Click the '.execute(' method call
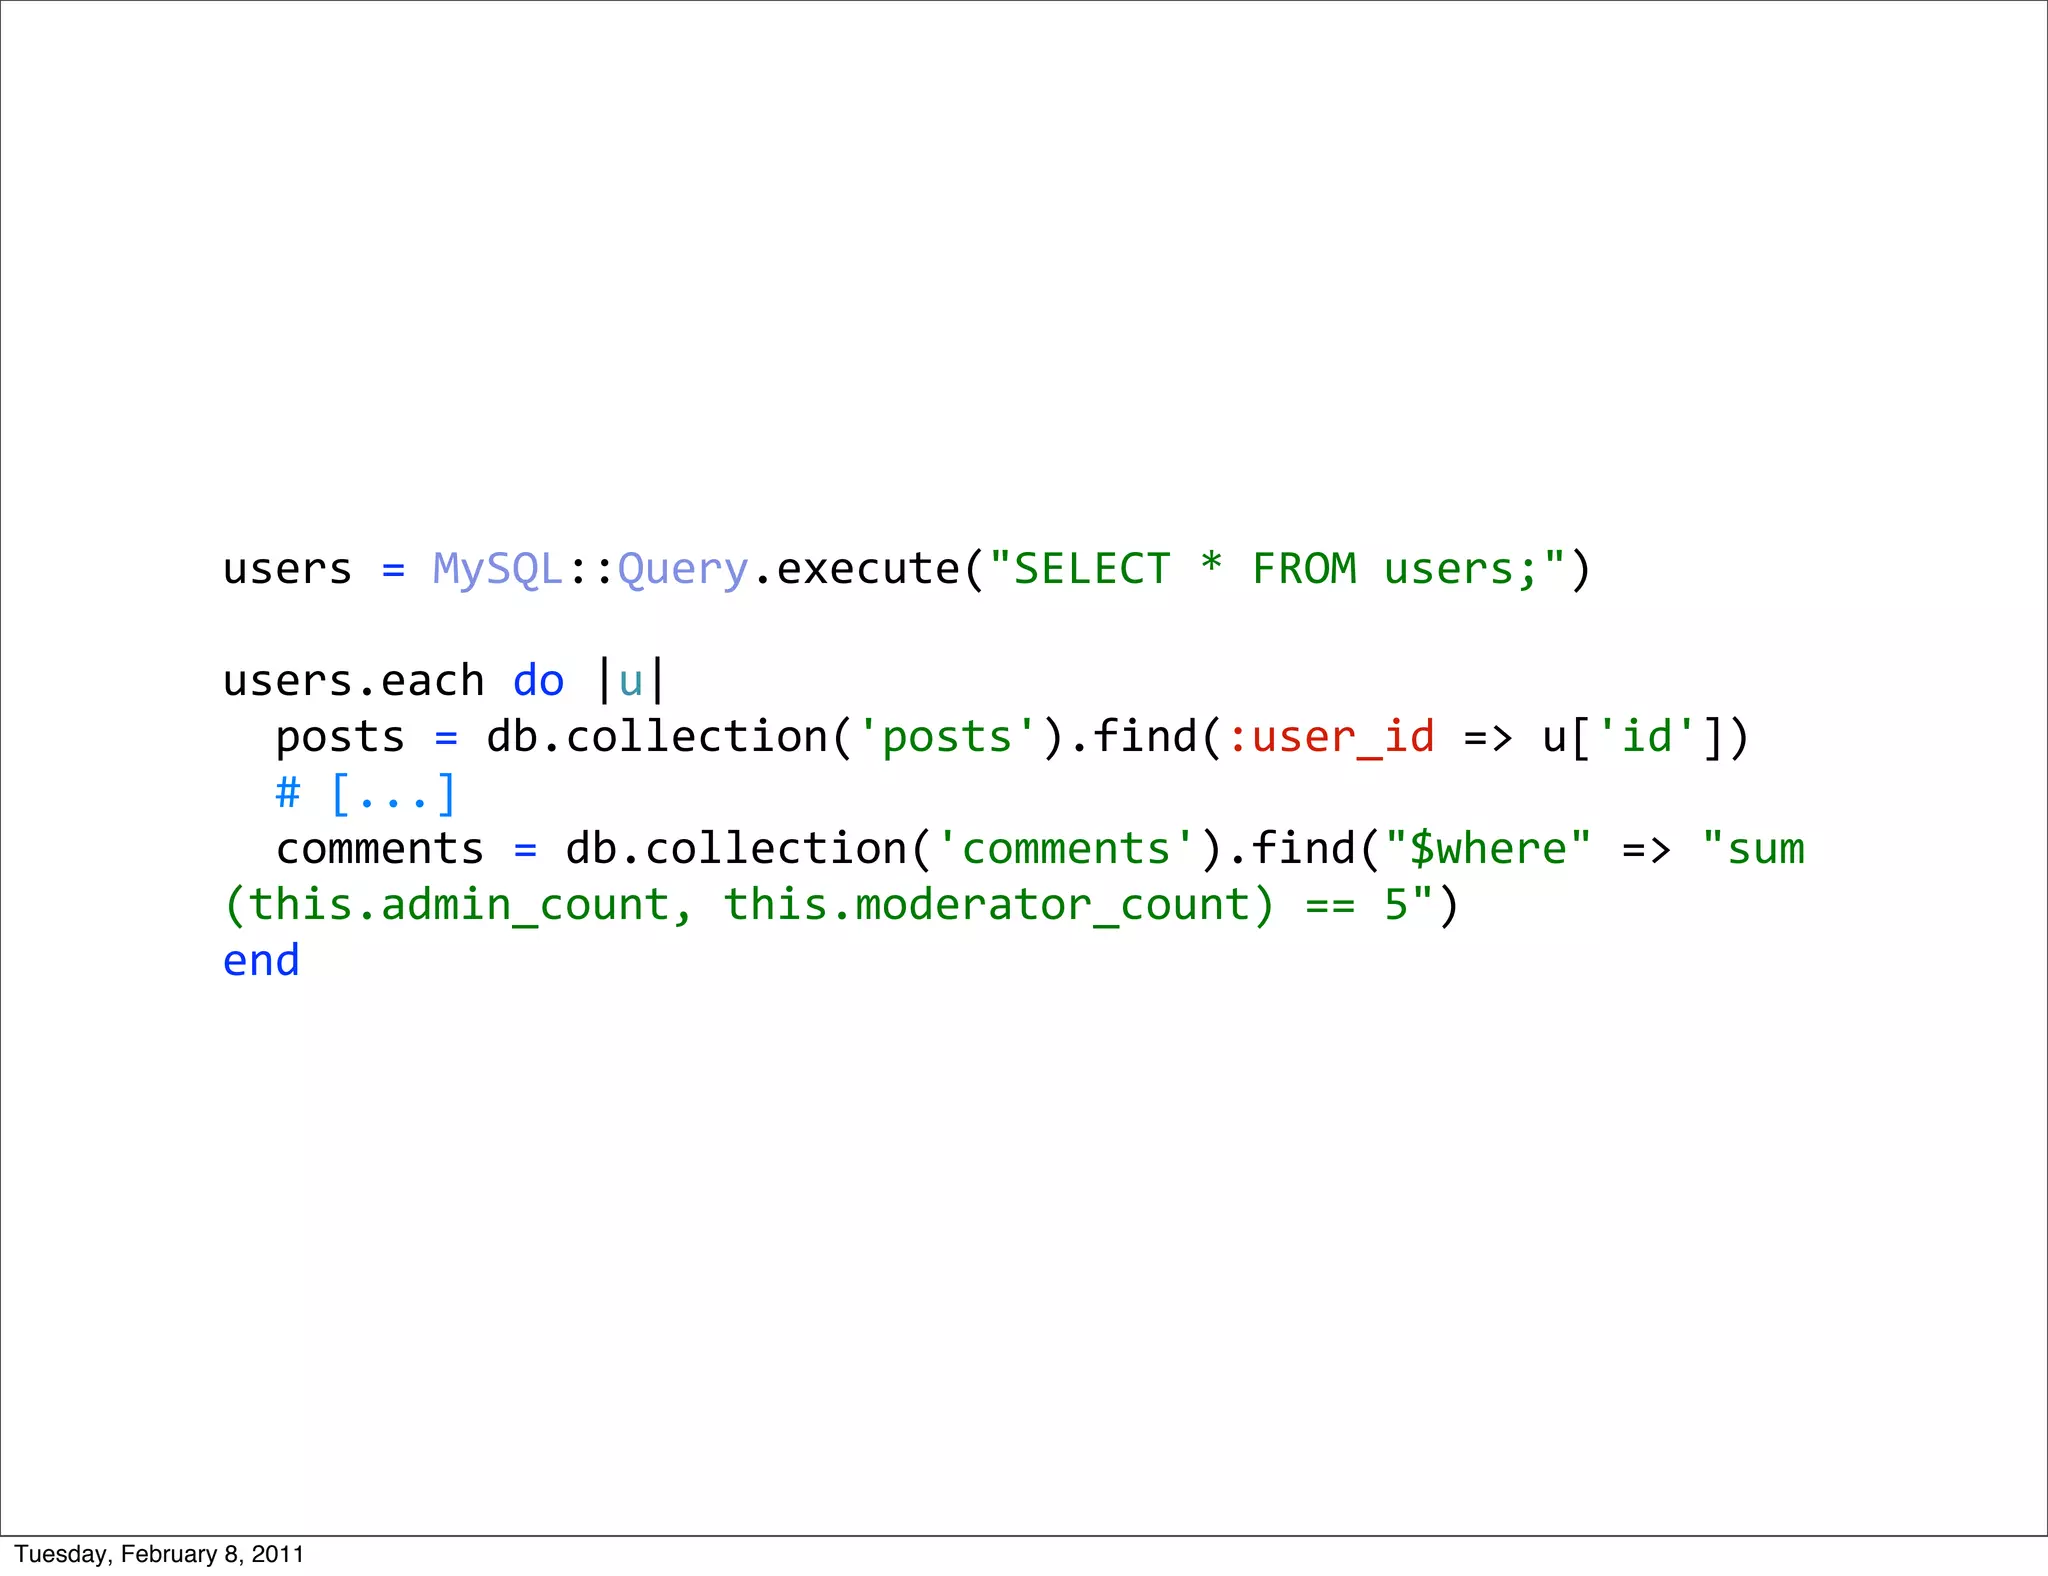Image resolution: width=2048 pixels, height=1576 pixels. click(x=868, y=570)
